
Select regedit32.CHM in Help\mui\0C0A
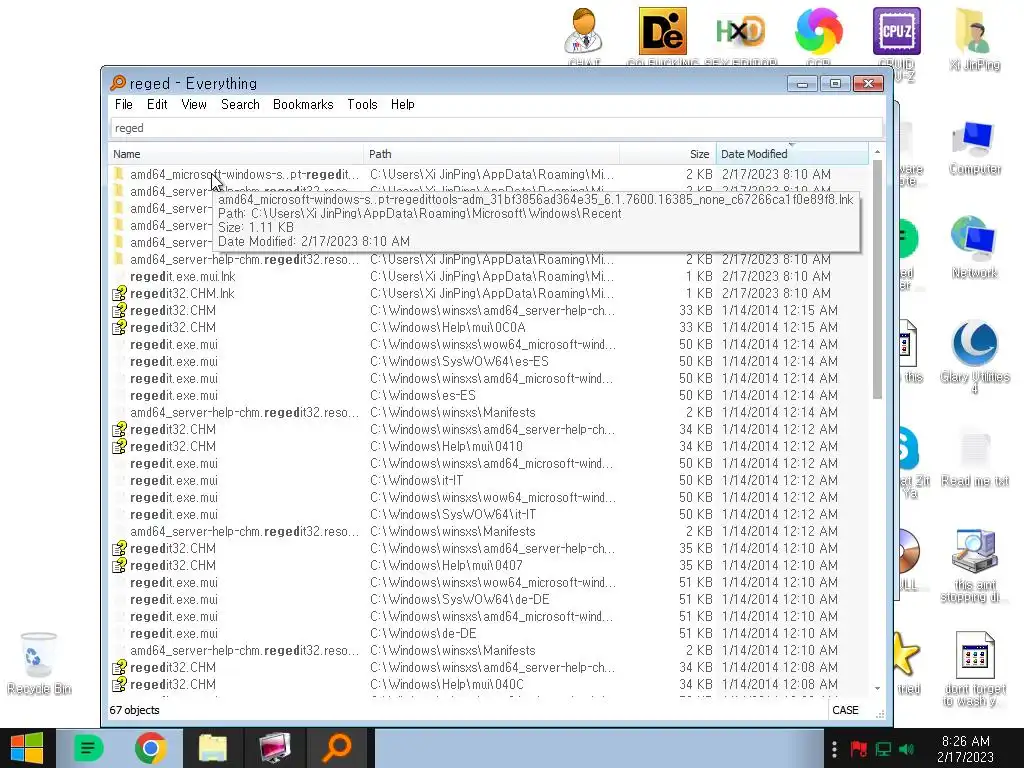click(488, 327)
